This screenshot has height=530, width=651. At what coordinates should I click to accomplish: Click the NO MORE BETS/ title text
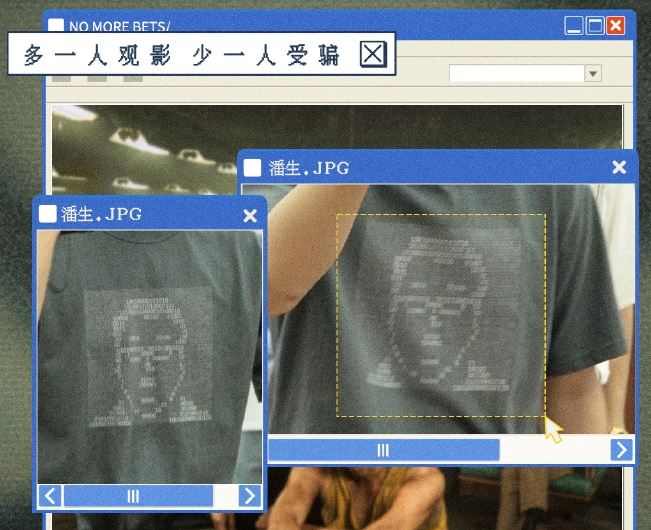120,27
